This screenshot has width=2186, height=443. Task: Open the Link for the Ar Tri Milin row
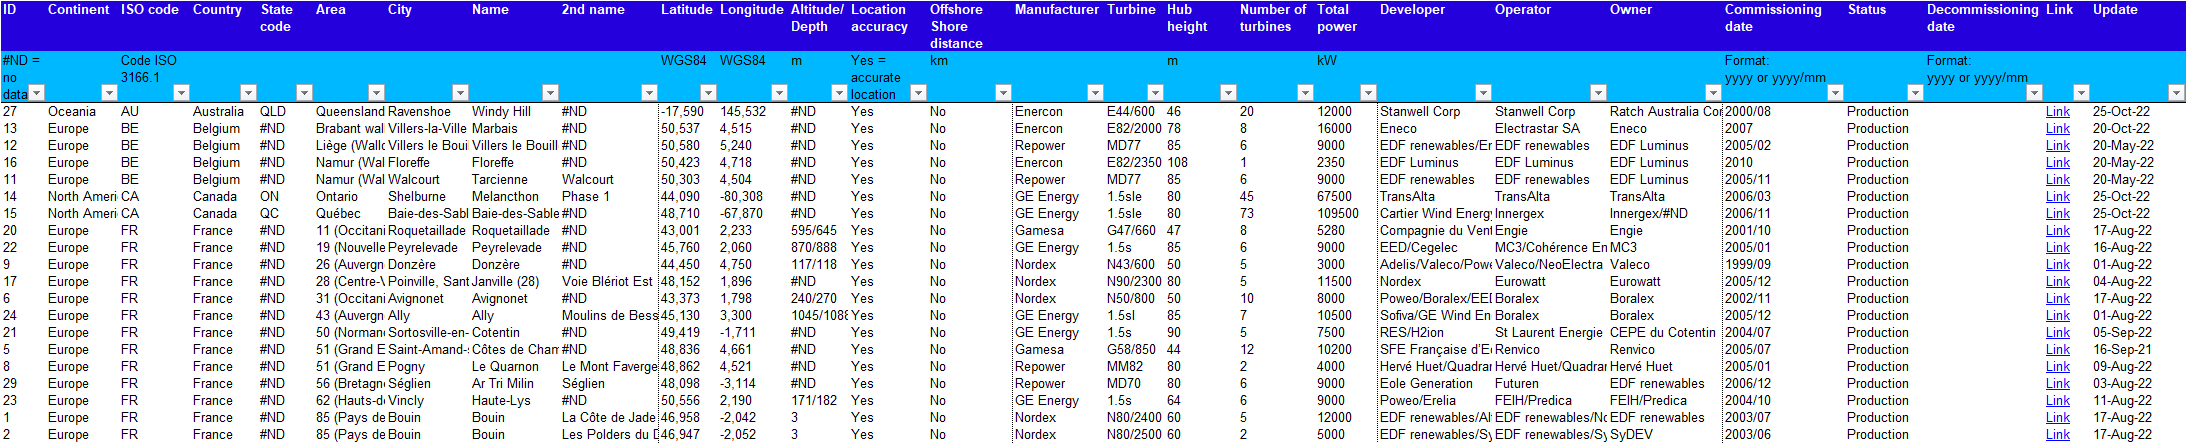(x=2057, y=384)
